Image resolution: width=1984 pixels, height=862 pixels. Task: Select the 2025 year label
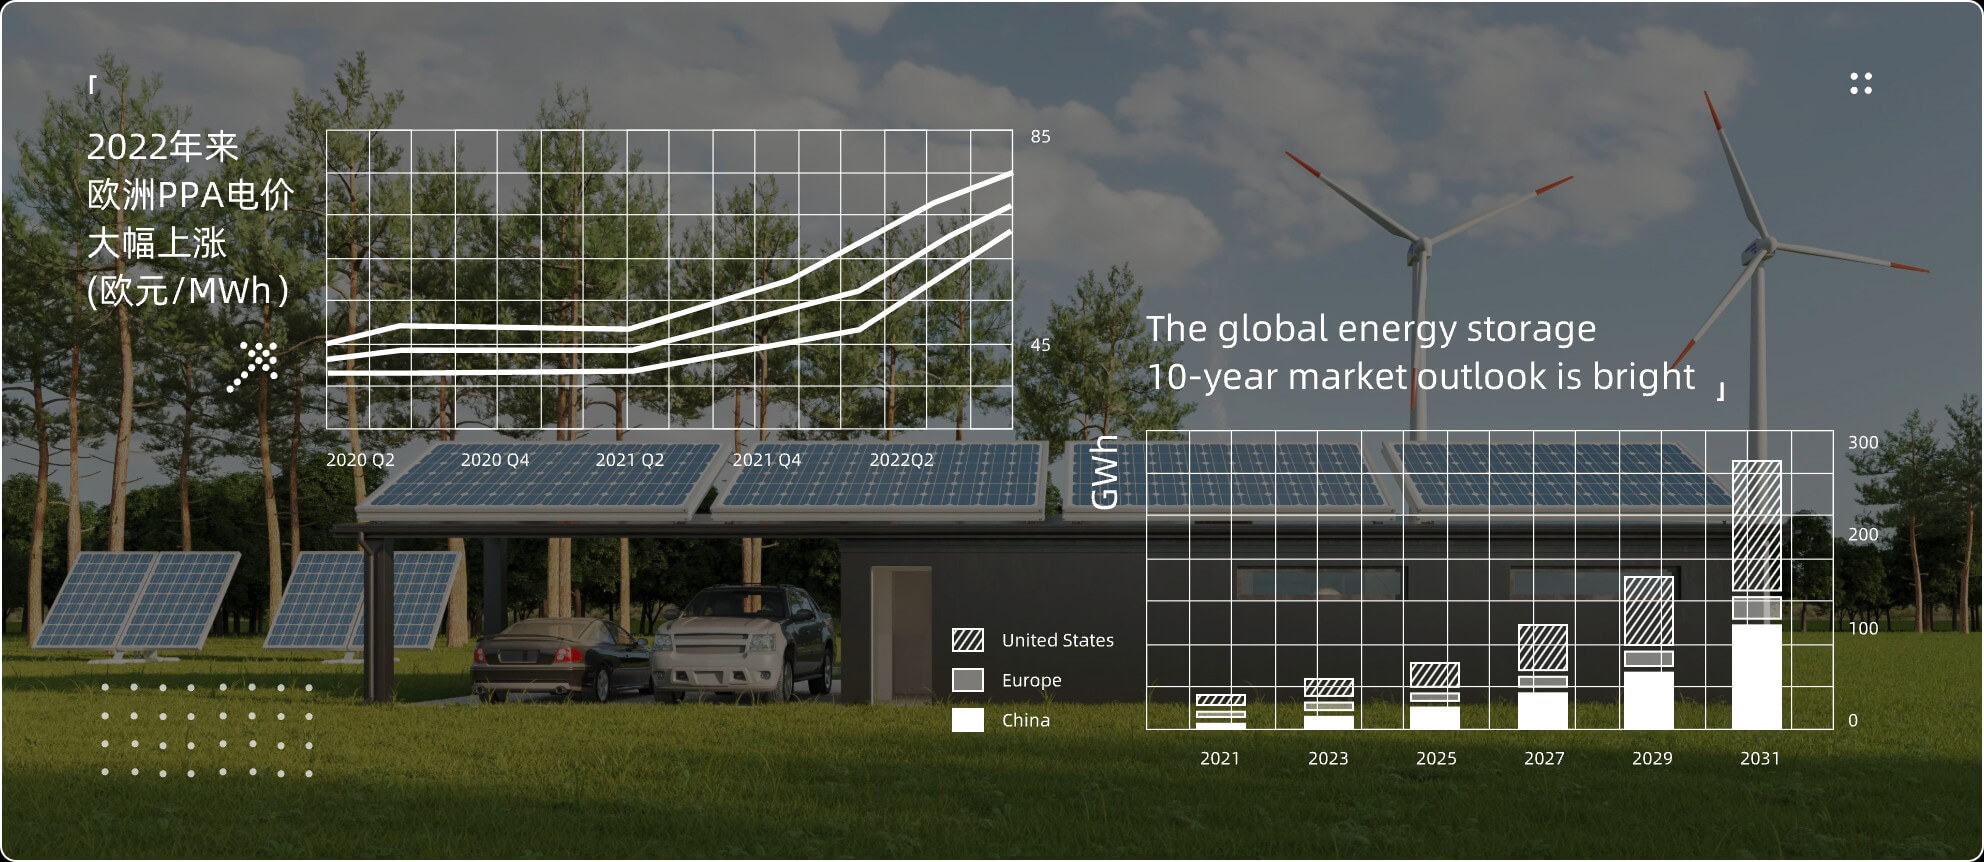(1435, 758)
